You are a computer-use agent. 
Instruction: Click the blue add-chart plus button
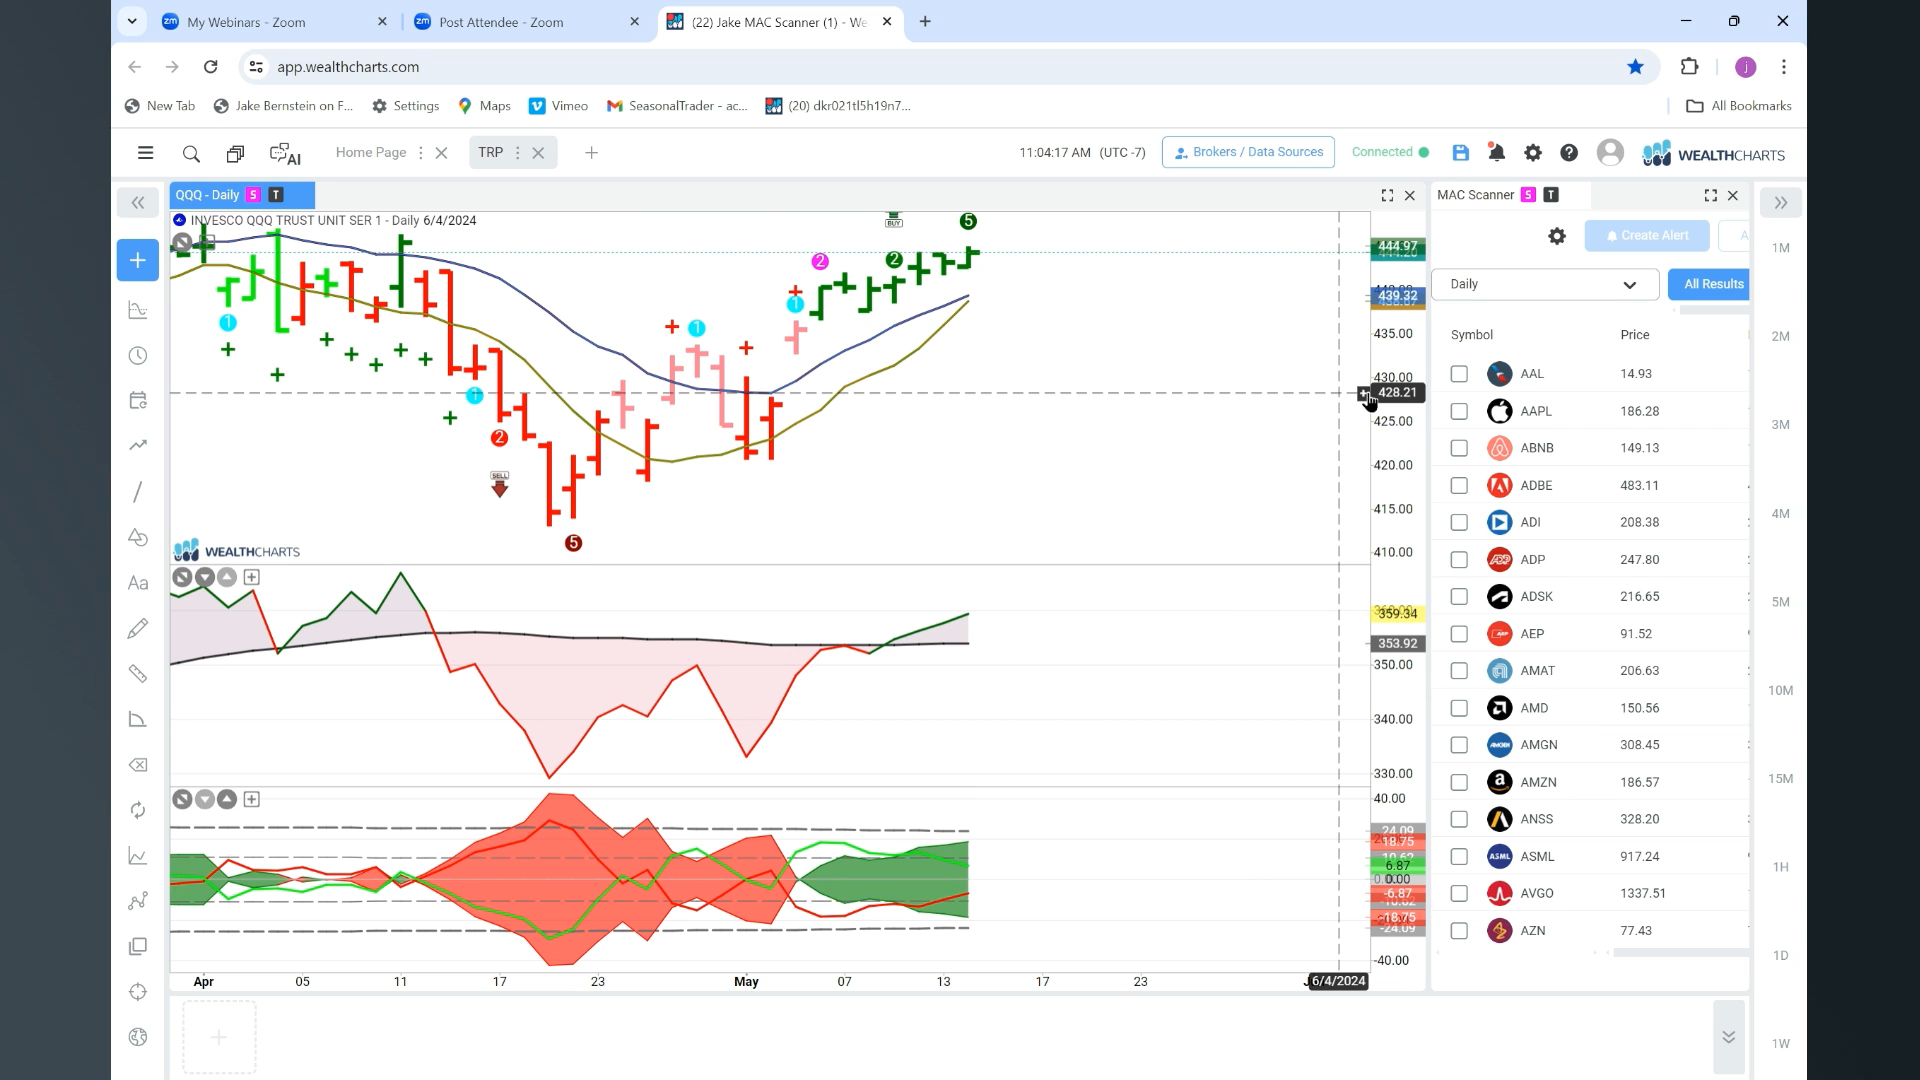coord(138,260)
